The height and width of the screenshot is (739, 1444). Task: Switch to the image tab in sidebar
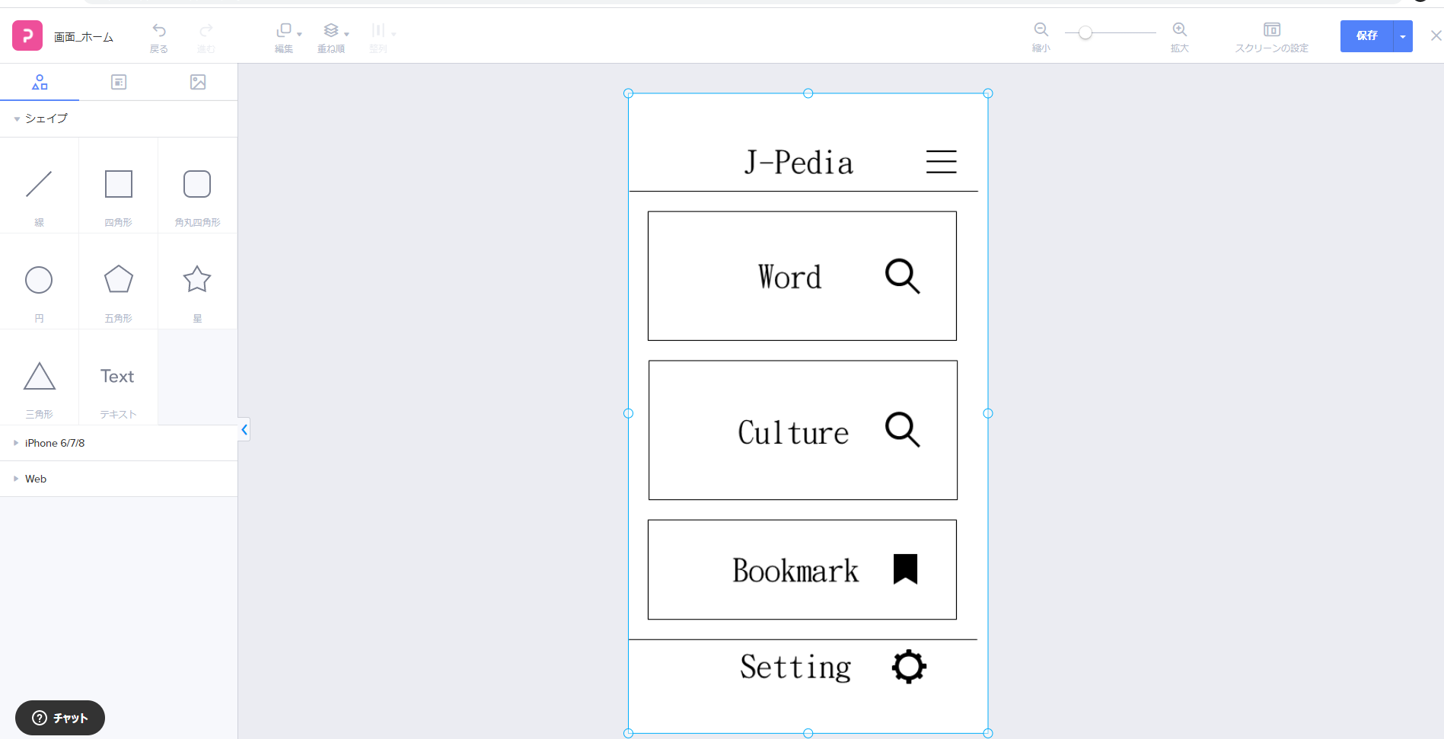pyautogui.click(x=198, y=82)
